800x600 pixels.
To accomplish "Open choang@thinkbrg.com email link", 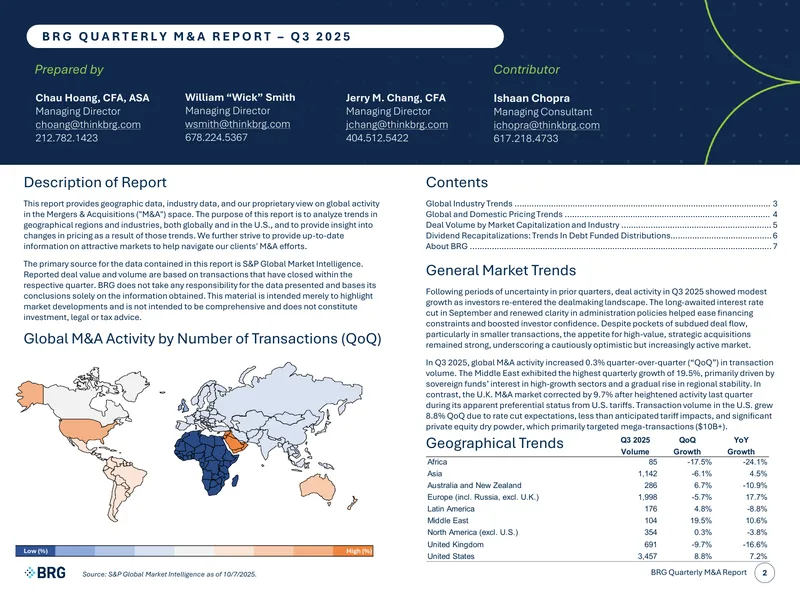I will pyautogui.click(x=88, y=124).
